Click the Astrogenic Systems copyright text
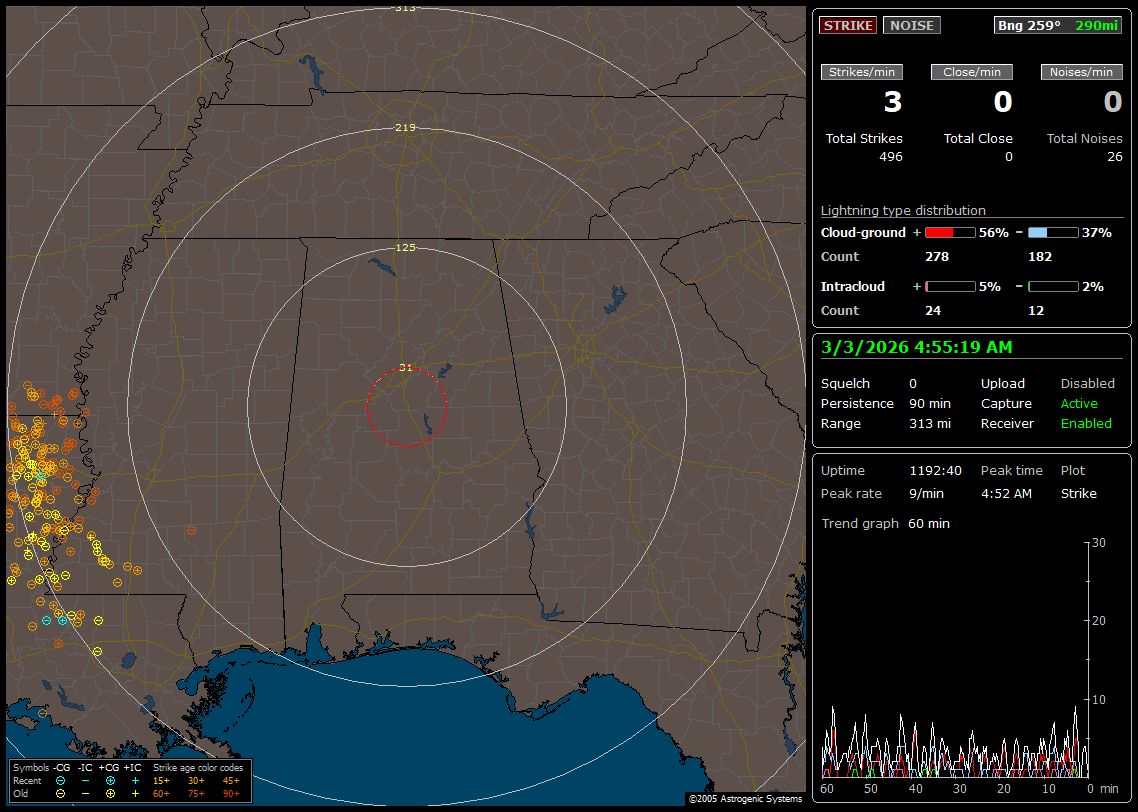The width and height of the screenshot is (1138, 812). (744, 799)
